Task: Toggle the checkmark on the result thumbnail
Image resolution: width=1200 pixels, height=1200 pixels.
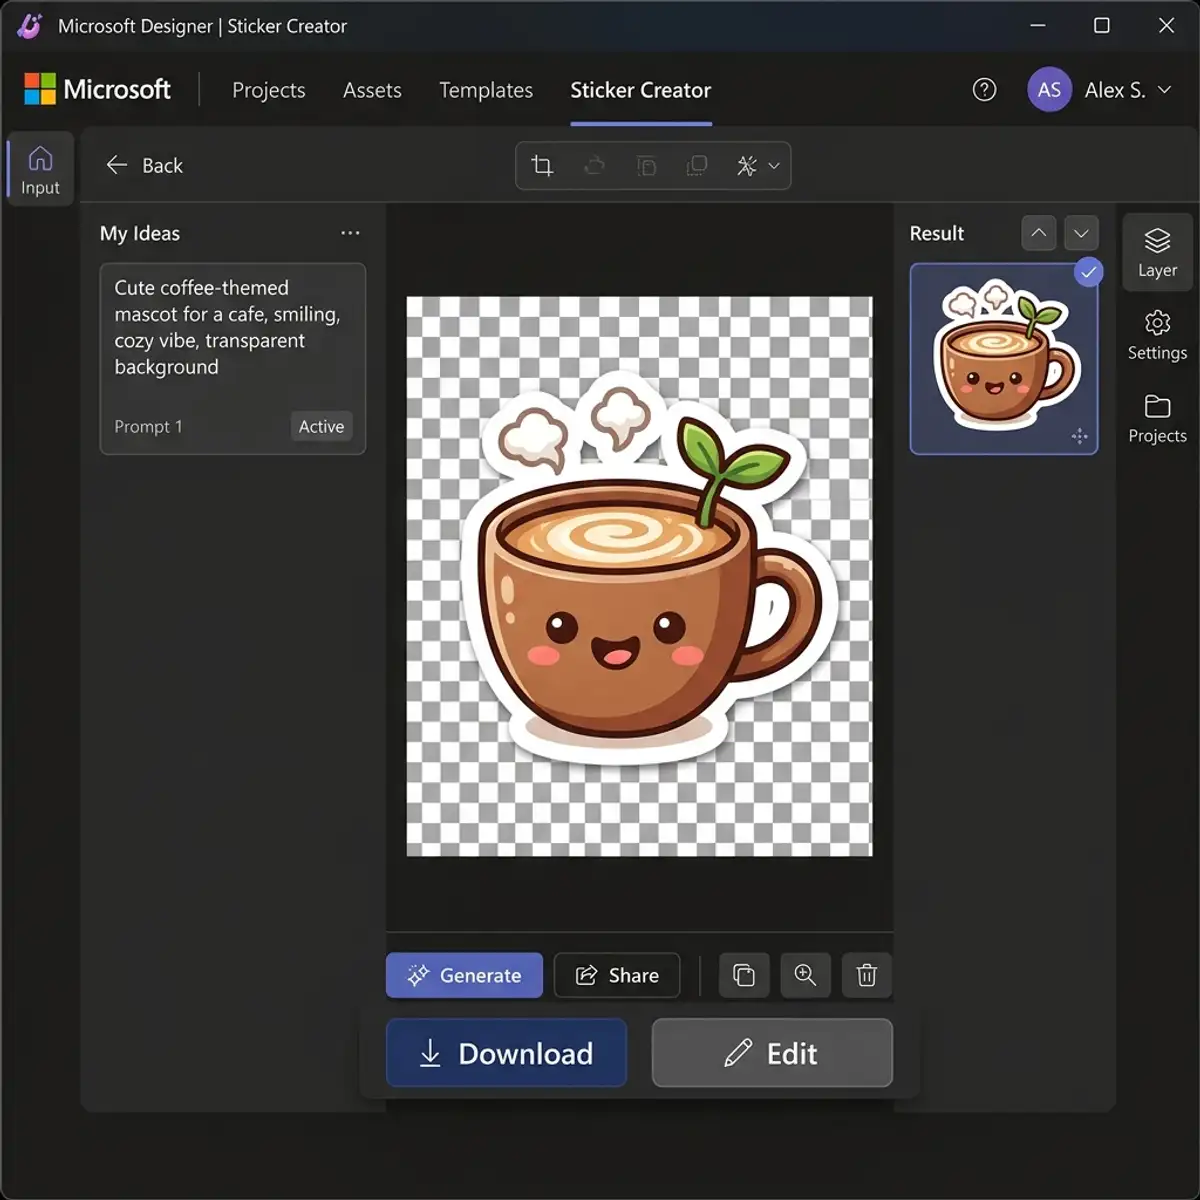Action: point(1088,271)
